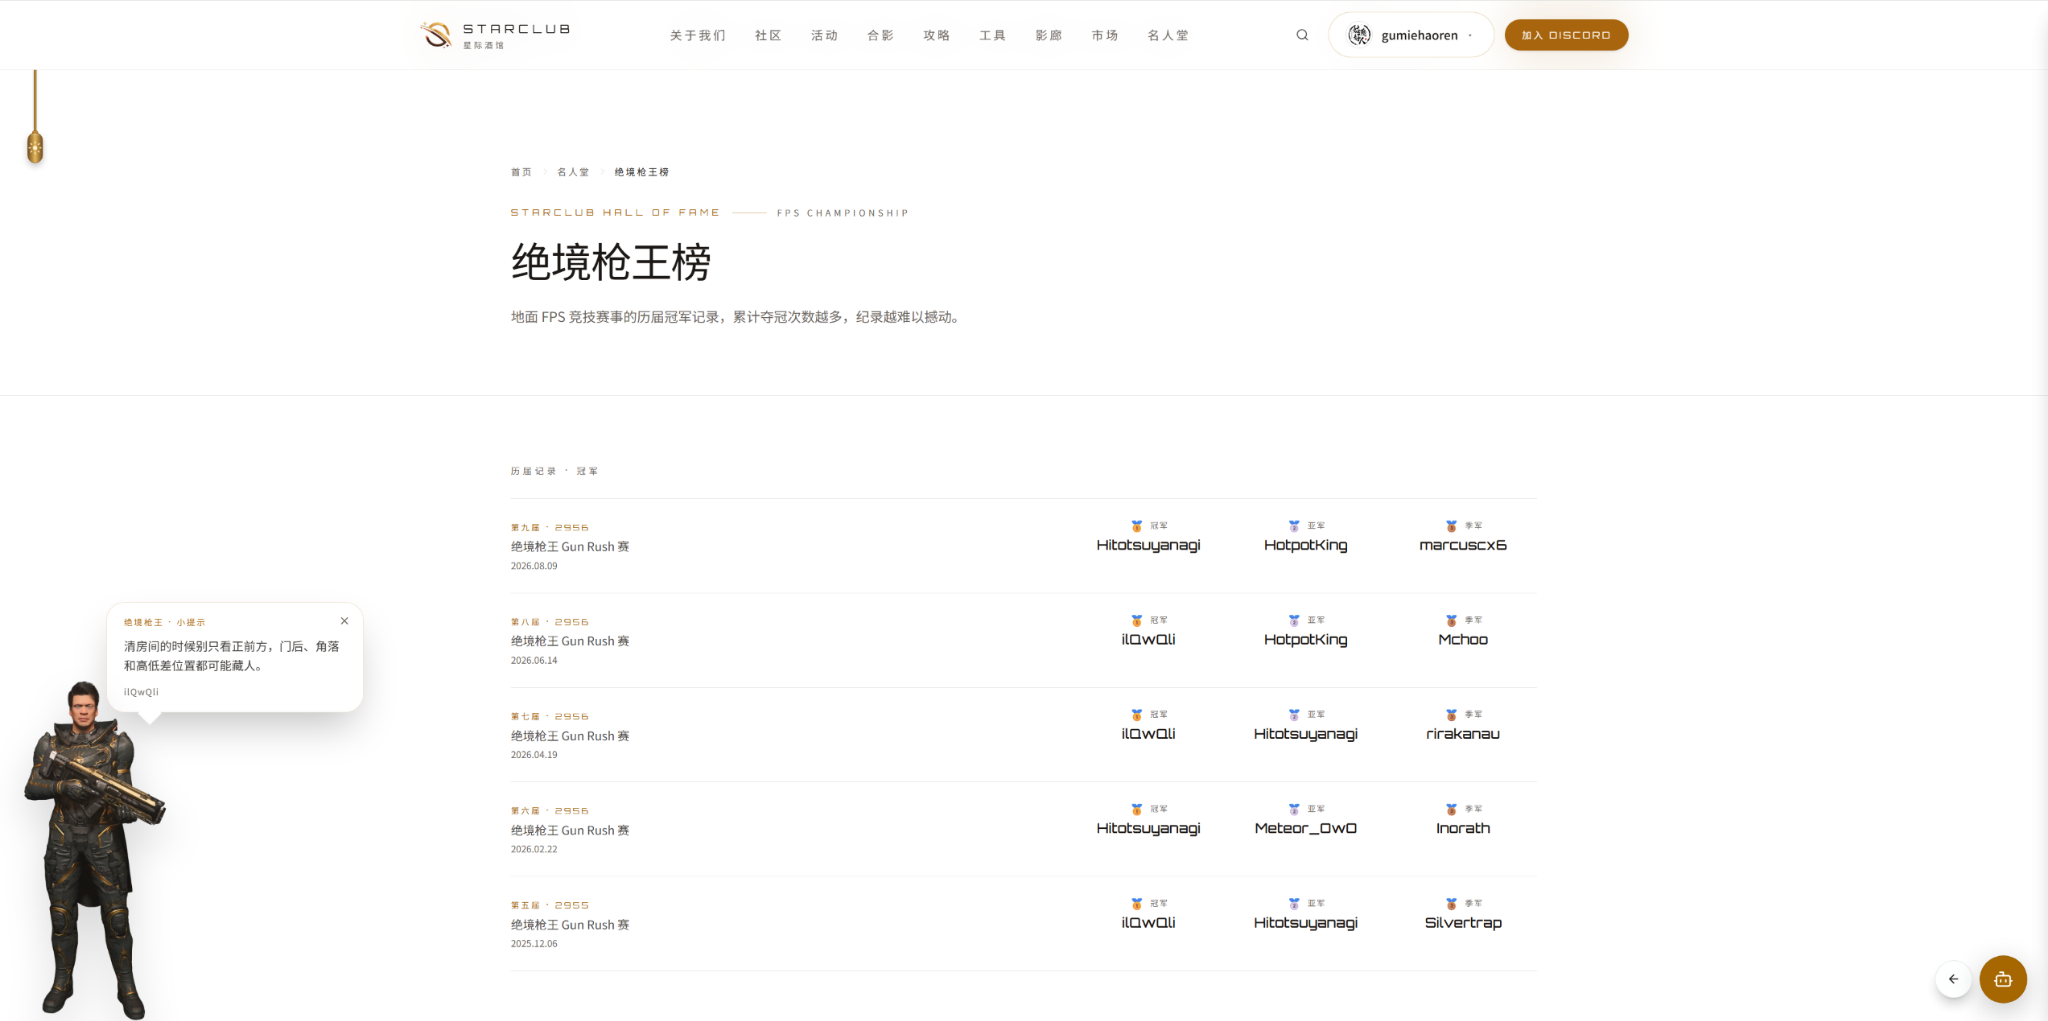Viewport: 2048px width, 1021px height.
Task: Click date 2026.08.09 of ninth edition
Action: (534, 566)
